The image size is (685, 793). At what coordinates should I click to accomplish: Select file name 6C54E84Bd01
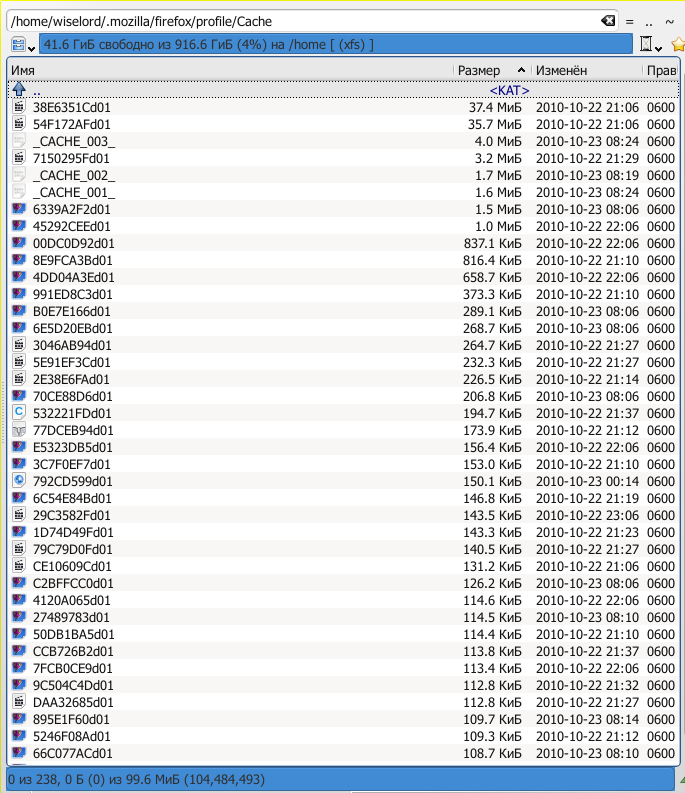tap(72, 498)
